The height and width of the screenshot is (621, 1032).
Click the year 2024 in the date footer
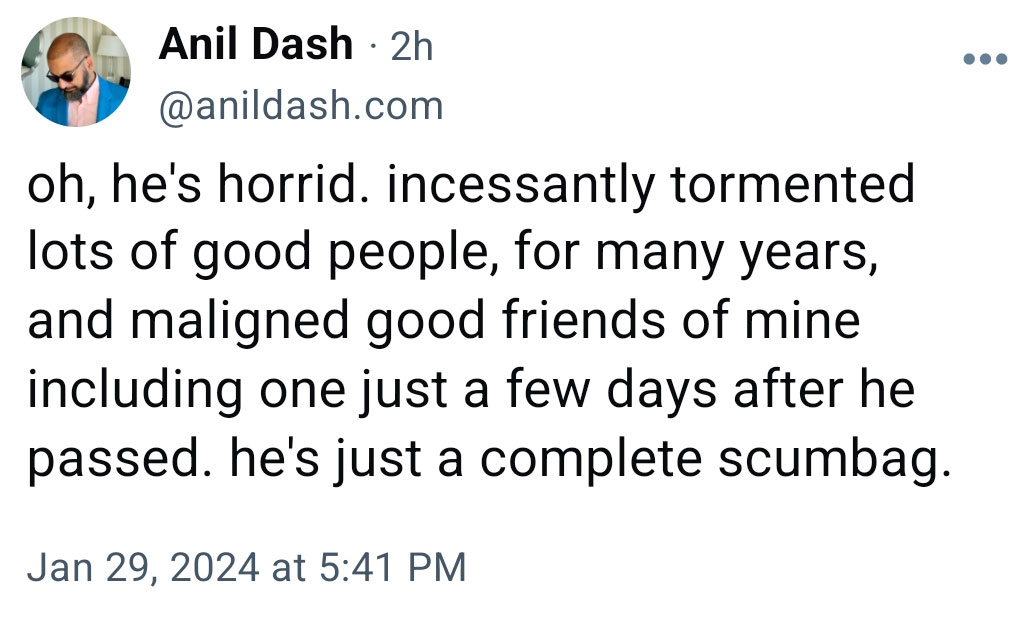coord(215,567)
